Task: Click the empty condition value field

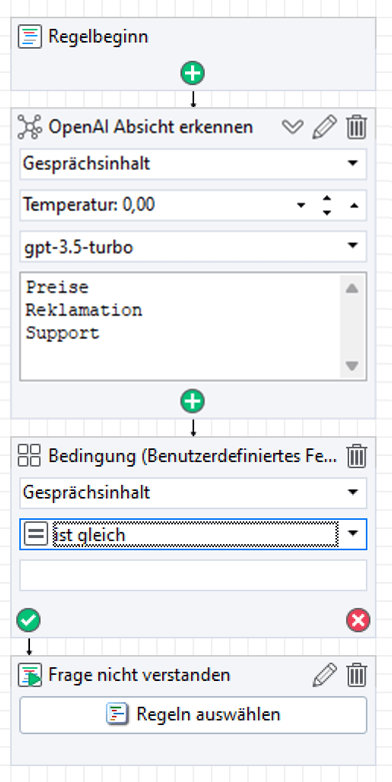Action: [193, 575]
